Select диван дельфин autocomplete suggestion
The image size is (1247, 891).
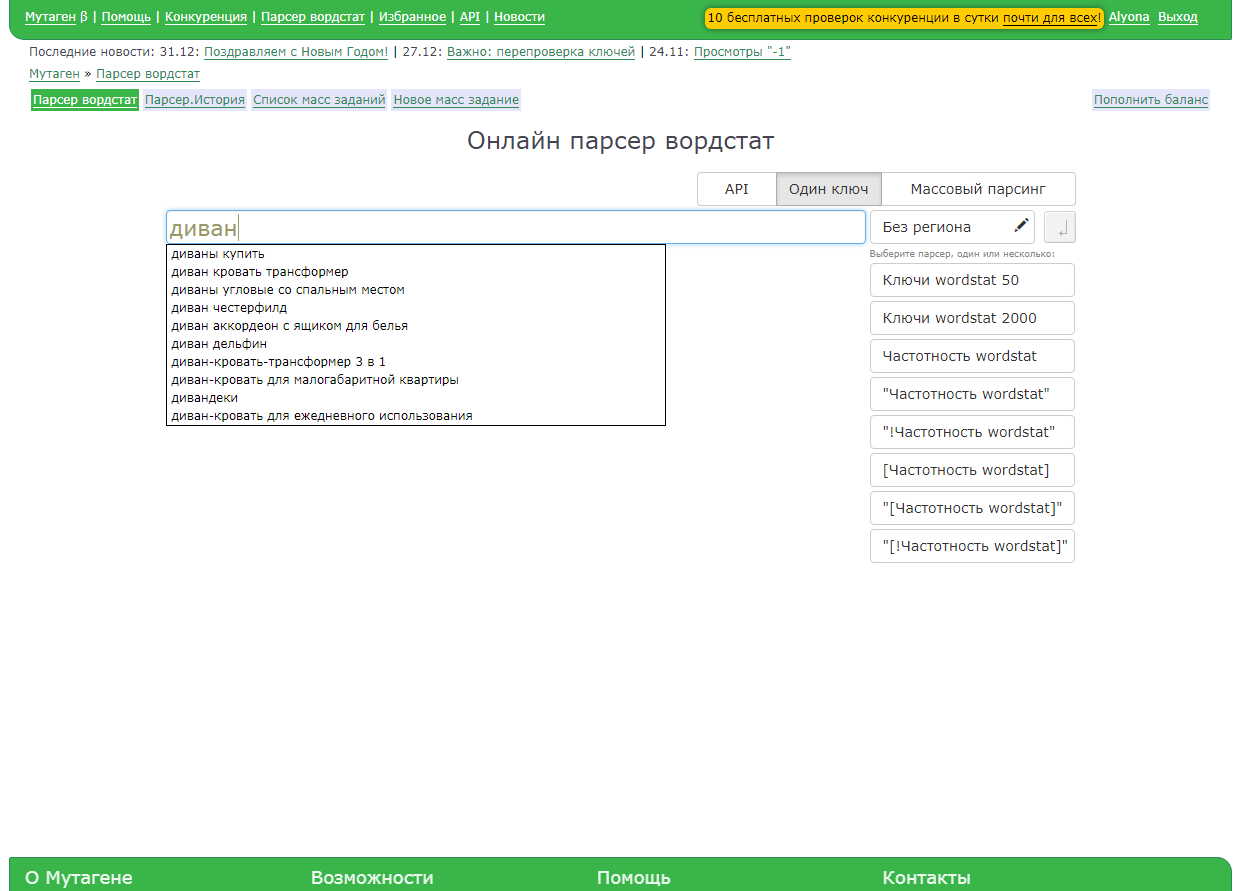[x=219, y=344]
